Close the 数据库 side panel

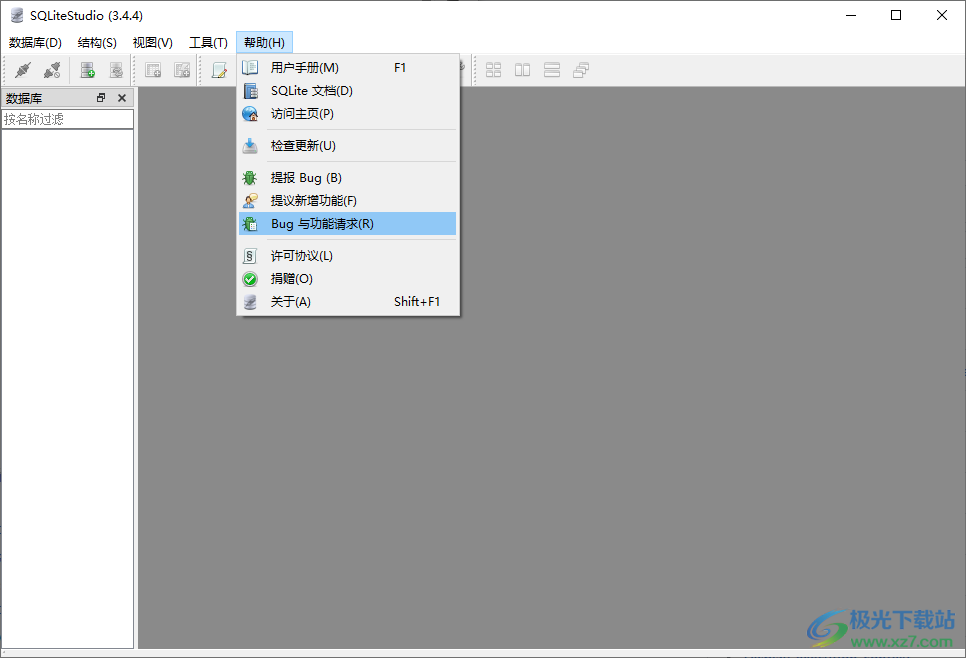(x=122, y=97)
